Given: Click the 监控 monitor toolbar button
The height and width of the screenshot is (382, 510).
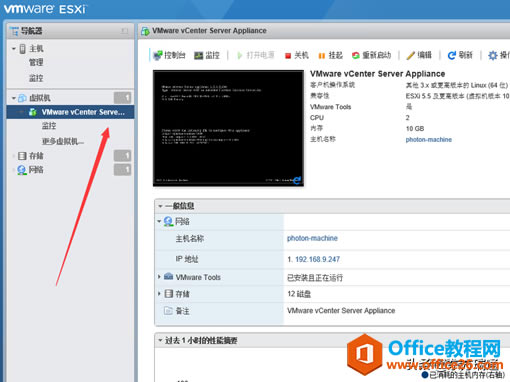Looking at the screenshot, I should (x=207, y=55).
